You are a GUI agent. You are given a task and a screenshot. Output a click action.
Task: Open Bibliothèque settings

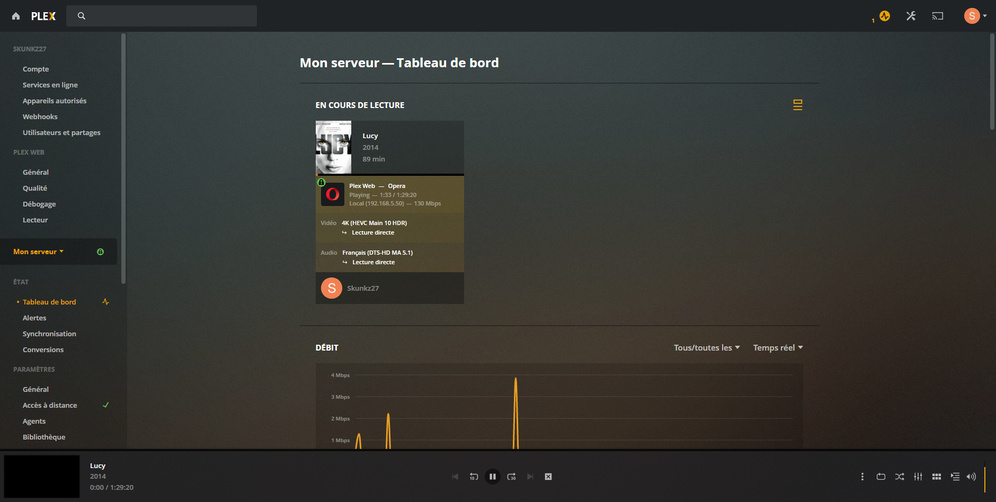click(x=44, y=437)
